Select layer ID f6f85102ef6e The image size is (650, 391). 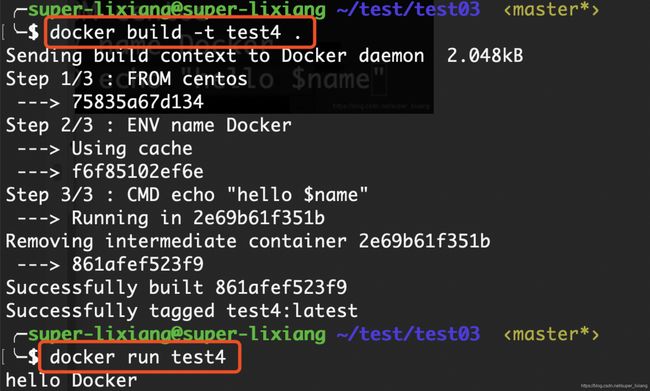tap(138, 172)
